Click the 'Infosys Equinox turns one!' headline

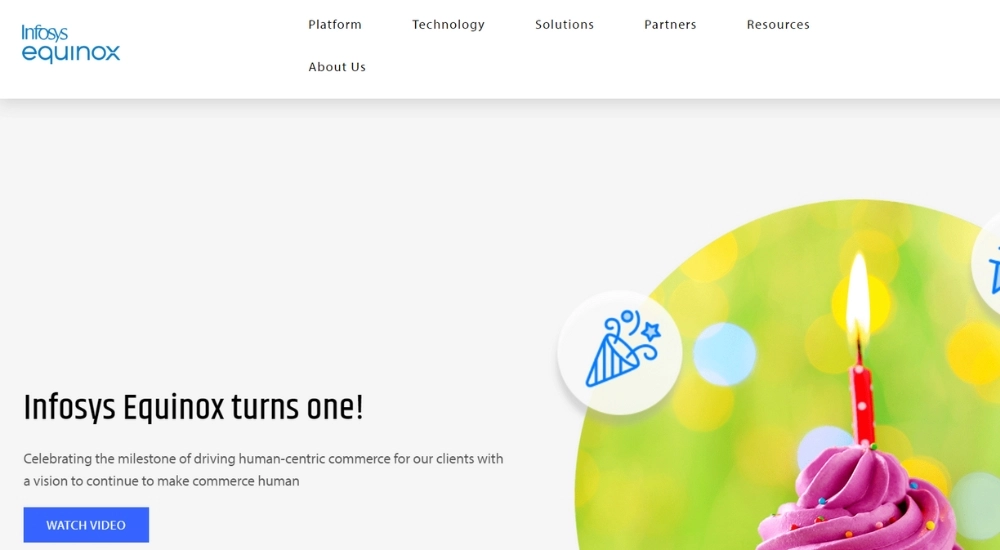(193, 408)
